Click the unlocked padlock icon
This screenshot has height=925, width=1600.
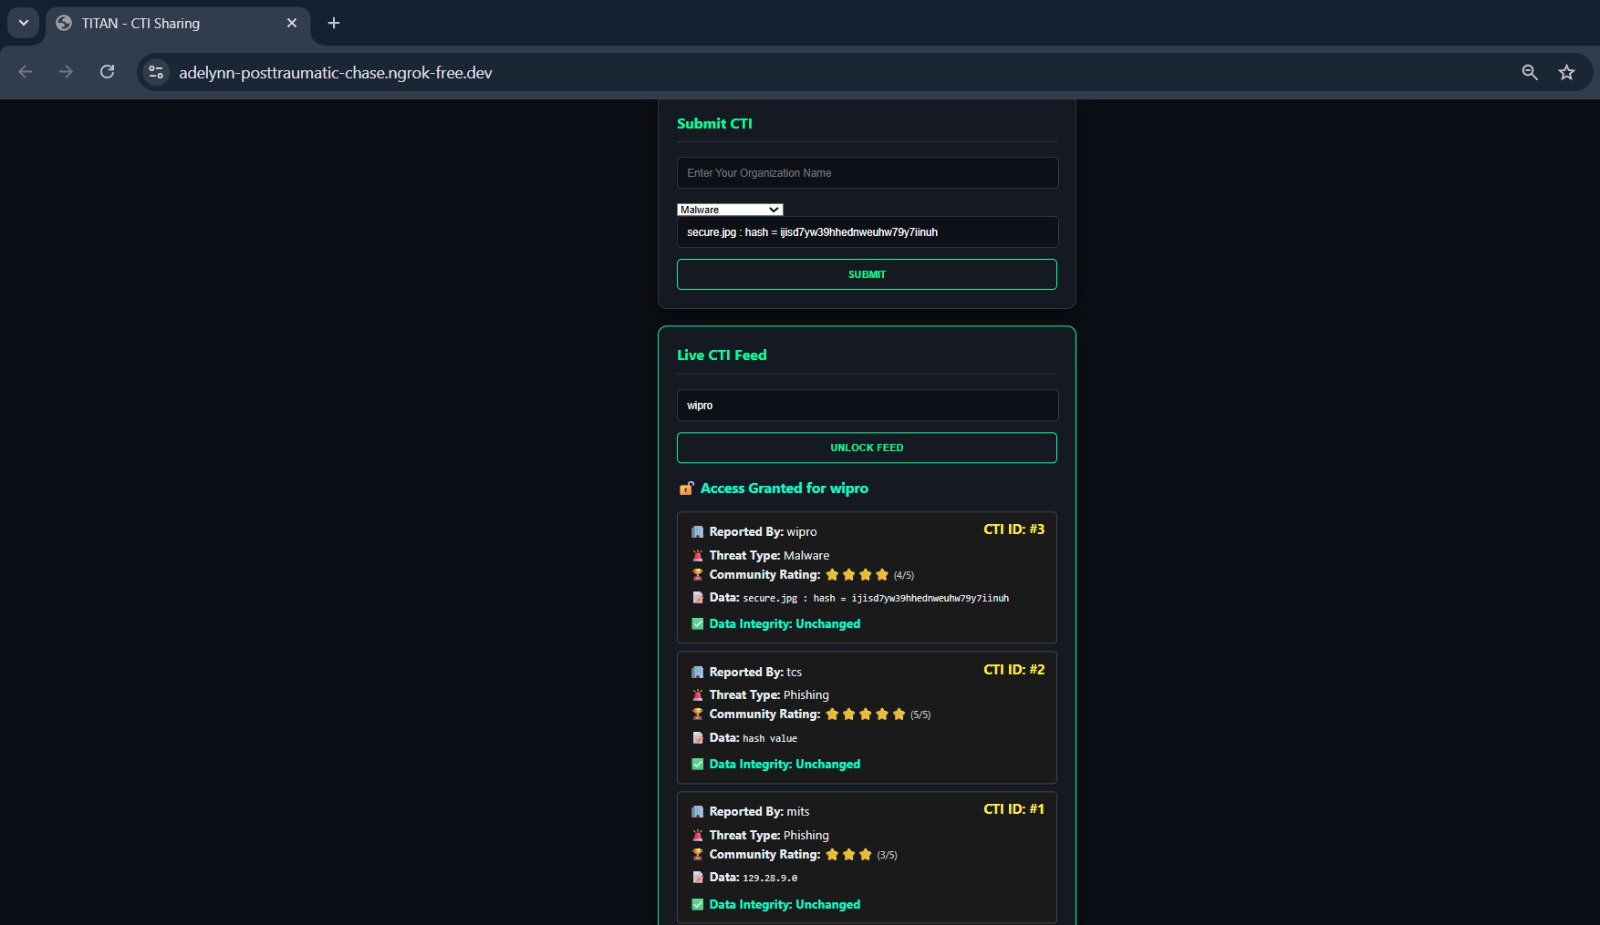point(687,488)
